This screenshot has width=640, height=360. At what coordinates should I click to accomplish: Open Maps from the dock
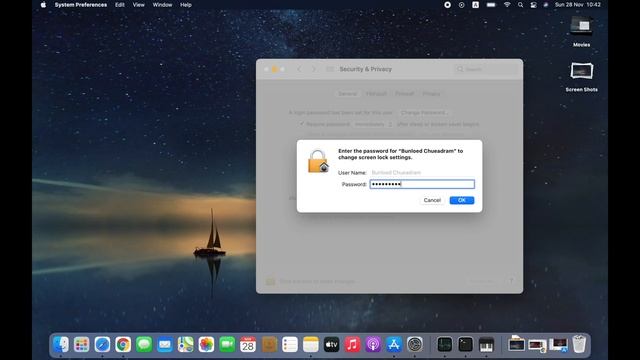pyautogui.click(x=186, y=344)
